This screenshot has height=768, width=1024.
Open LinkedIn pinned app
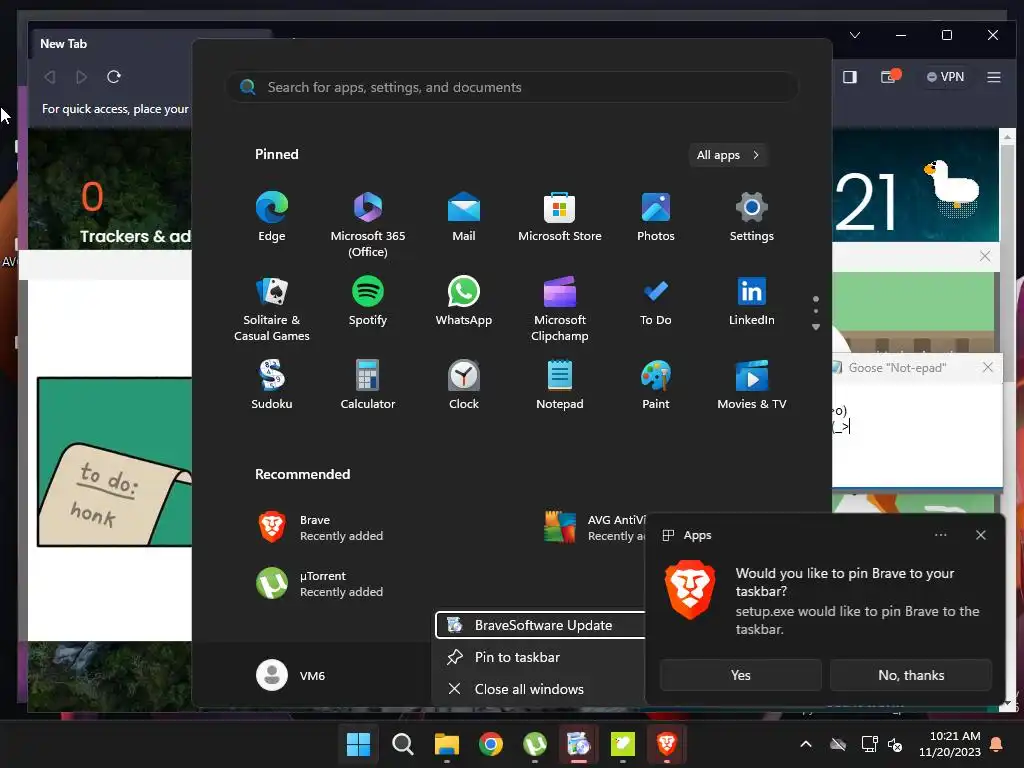pos(752,301)
